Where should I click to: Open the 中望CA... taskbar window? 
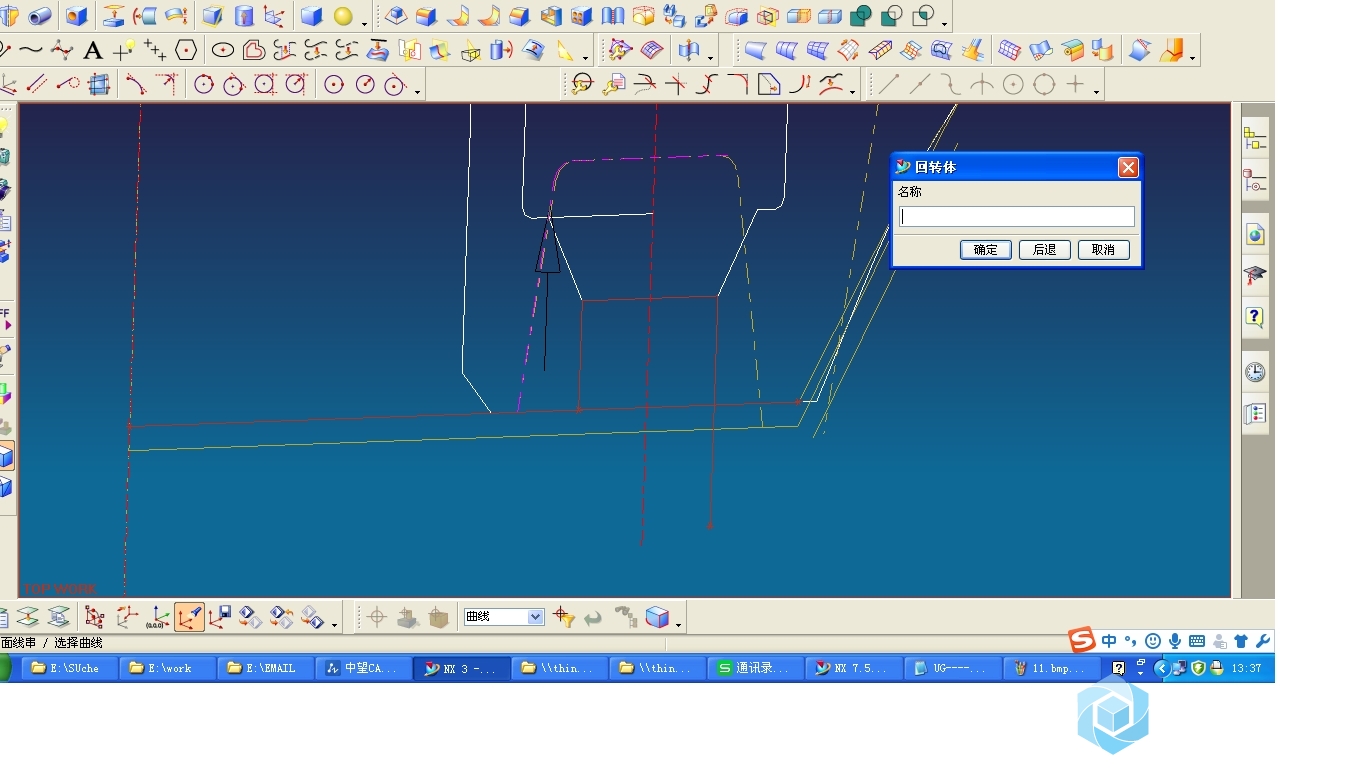[363, 668]
